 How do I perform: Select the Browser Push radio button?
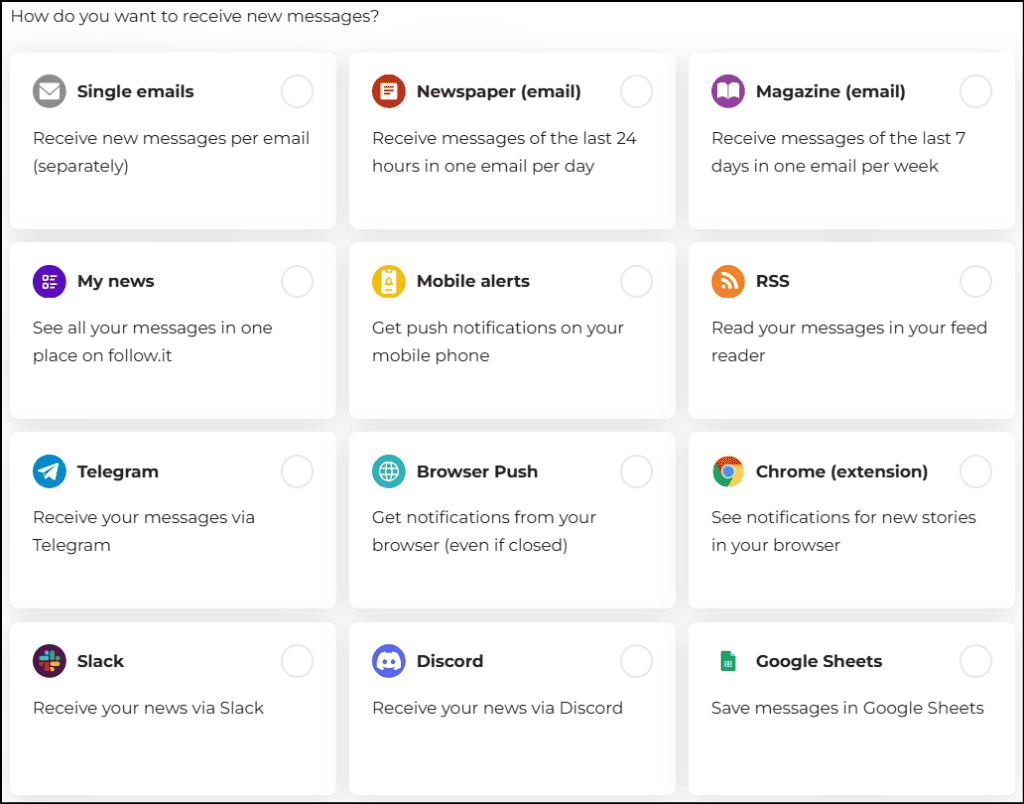[x=637, y=472]
